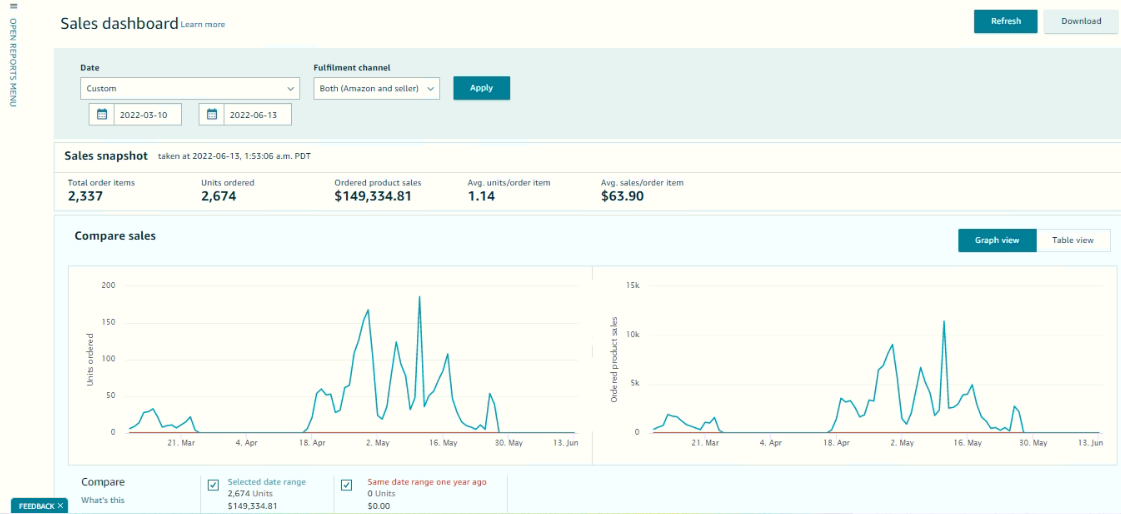The image size is (1121, 514).
Task: Open the end date calendar icon
Action: pos(212,114)
